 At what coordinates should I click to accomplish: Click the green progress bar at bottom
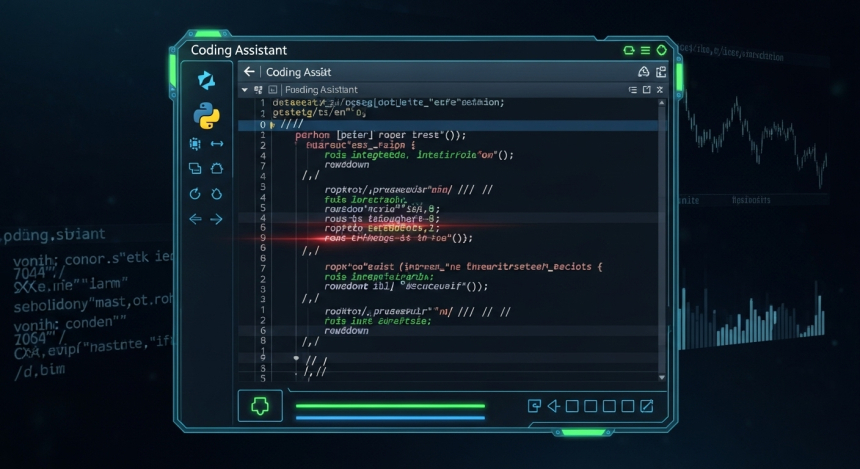point(391,406)
